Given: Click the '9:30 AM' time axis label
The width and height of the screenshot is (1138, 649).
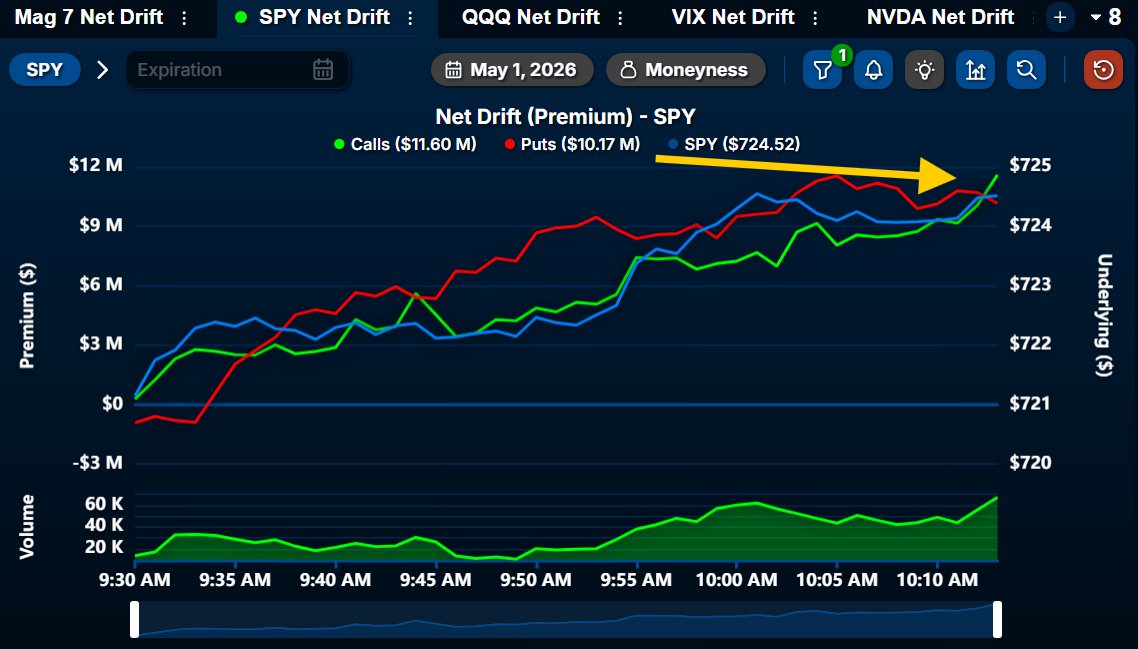Looking at the screenshot, I should point(135,580).
